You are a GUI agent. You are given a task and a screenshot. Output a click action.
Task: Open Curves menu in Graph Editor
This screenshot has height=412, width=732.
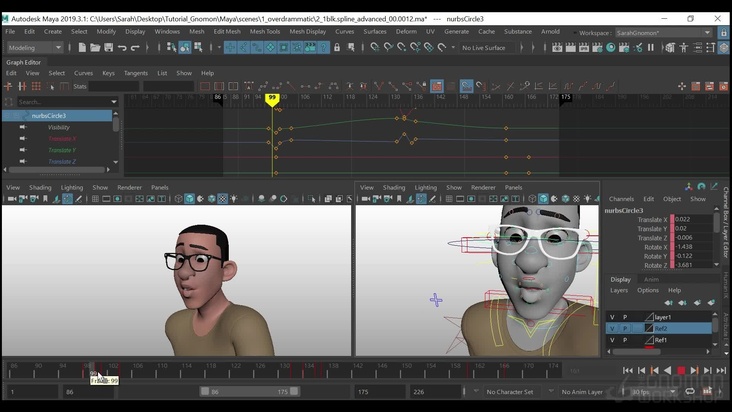[x=84, y=73]
